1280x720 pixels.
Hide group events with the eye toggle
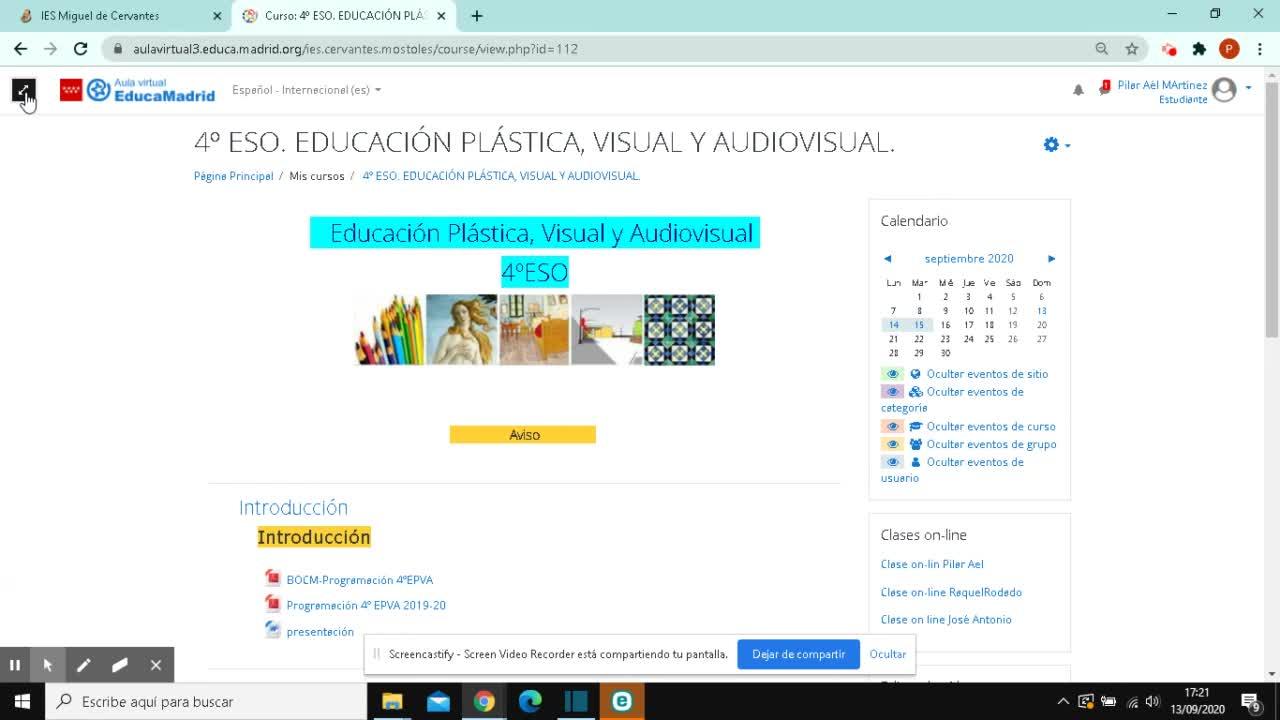[893, 444]
